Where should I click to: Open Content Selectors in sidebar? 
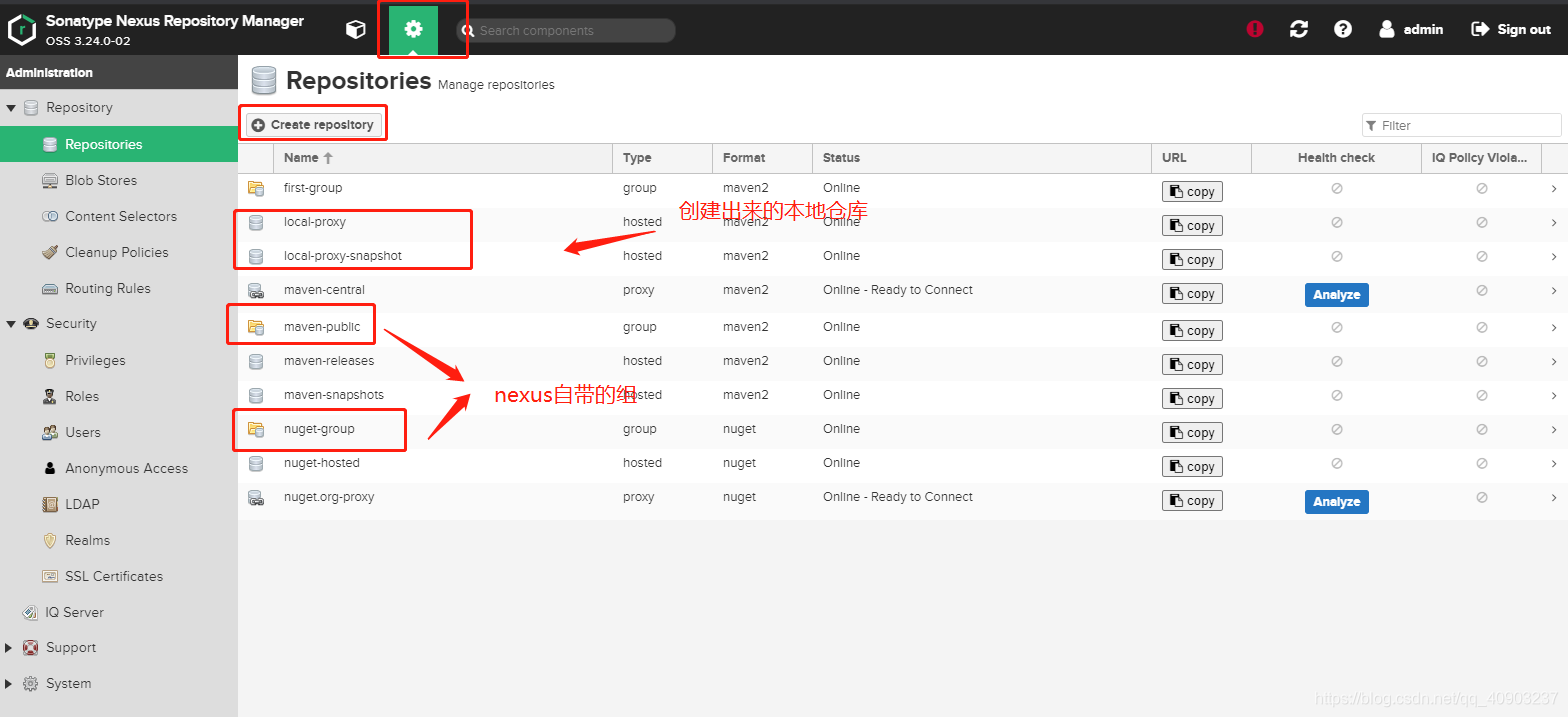tap(119, 216)
